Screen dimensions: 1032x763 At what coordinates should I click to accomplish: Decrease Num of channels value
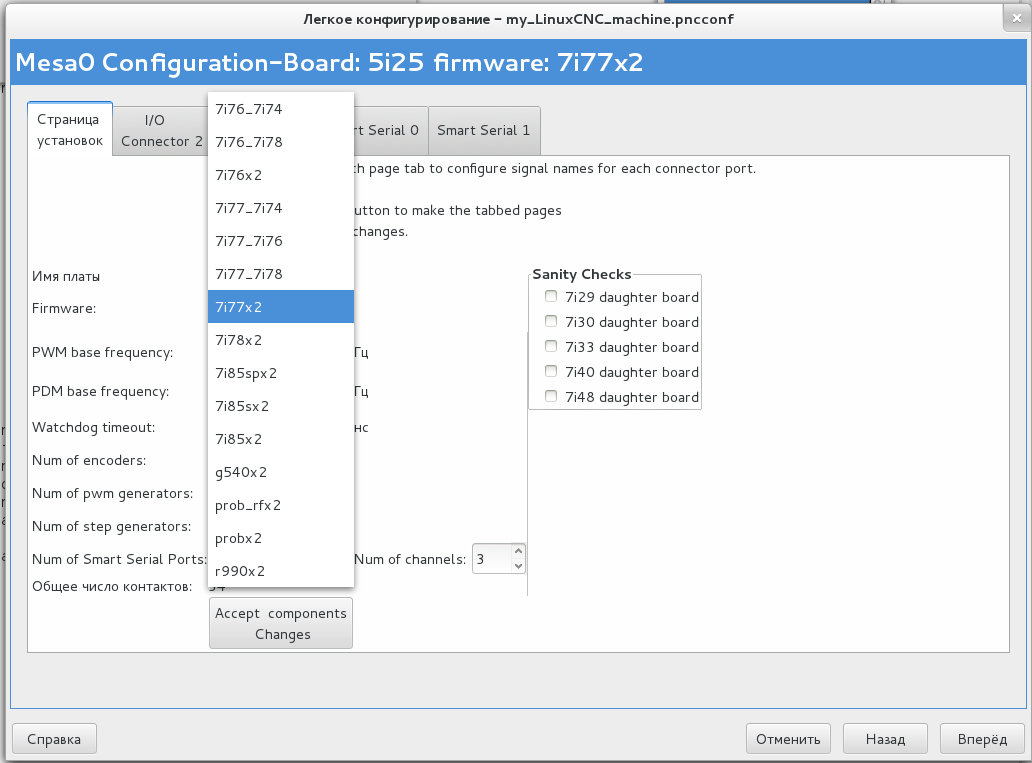tap(519, 566)
